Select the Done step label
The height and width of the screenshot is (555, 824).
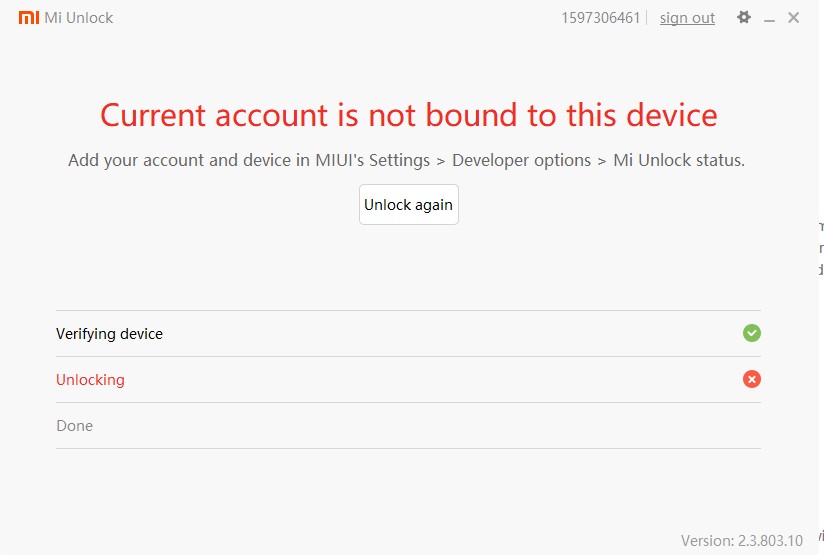pos(74,426)
